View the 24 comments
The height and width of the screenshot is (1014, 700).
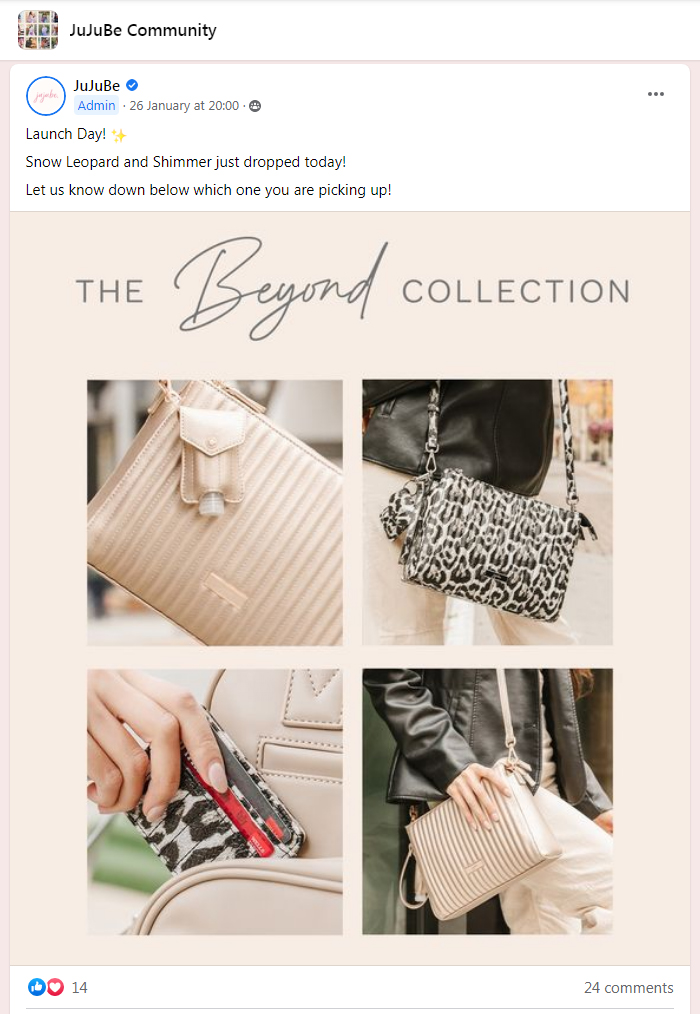(x=628, y=987)
